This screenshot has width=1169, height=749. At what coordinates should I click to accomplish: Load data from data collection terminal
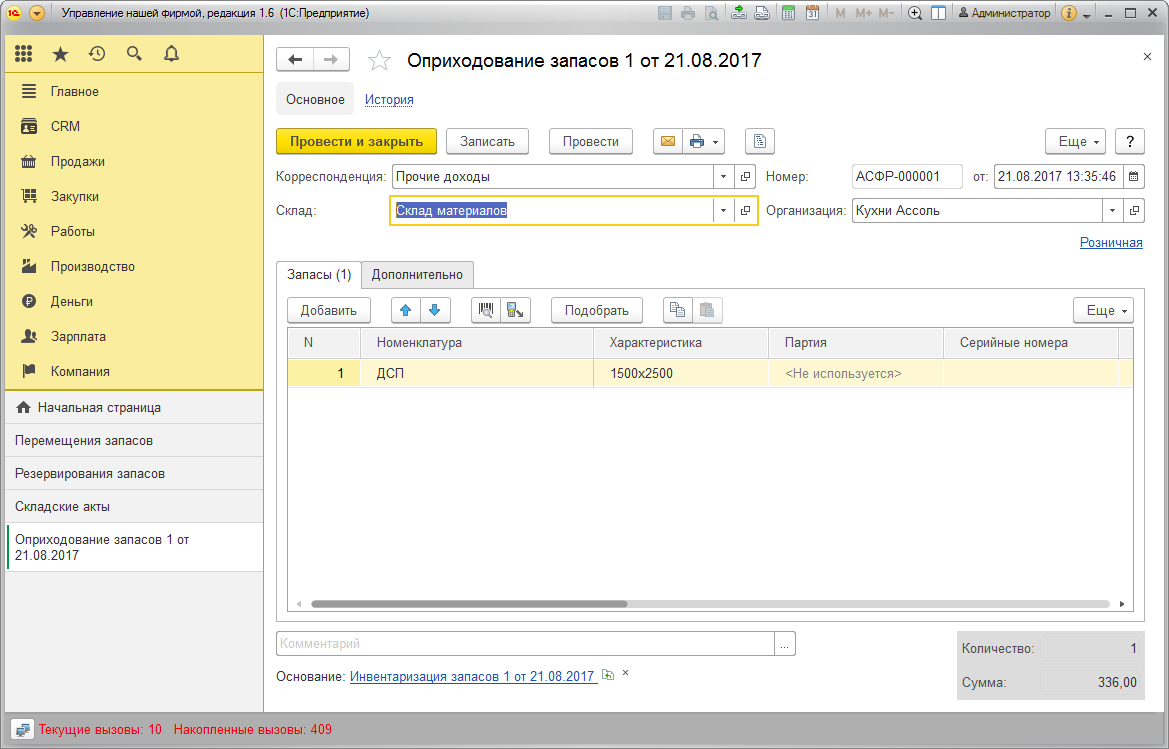(515, 310)
